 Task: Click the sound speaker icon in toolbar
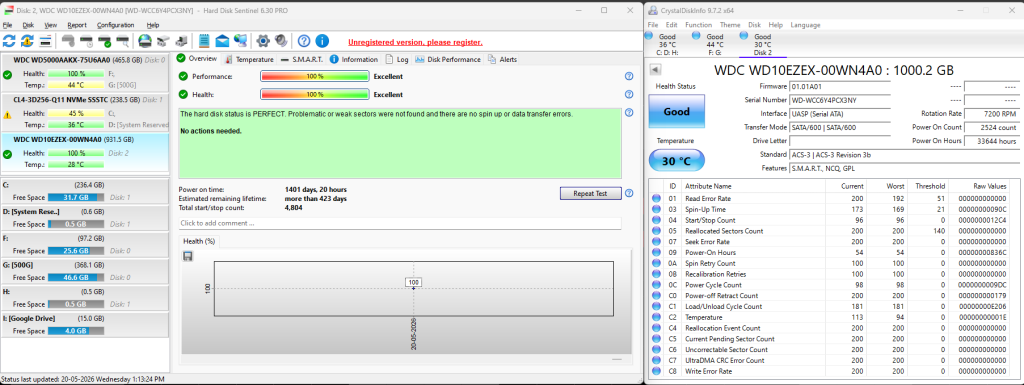281,41
